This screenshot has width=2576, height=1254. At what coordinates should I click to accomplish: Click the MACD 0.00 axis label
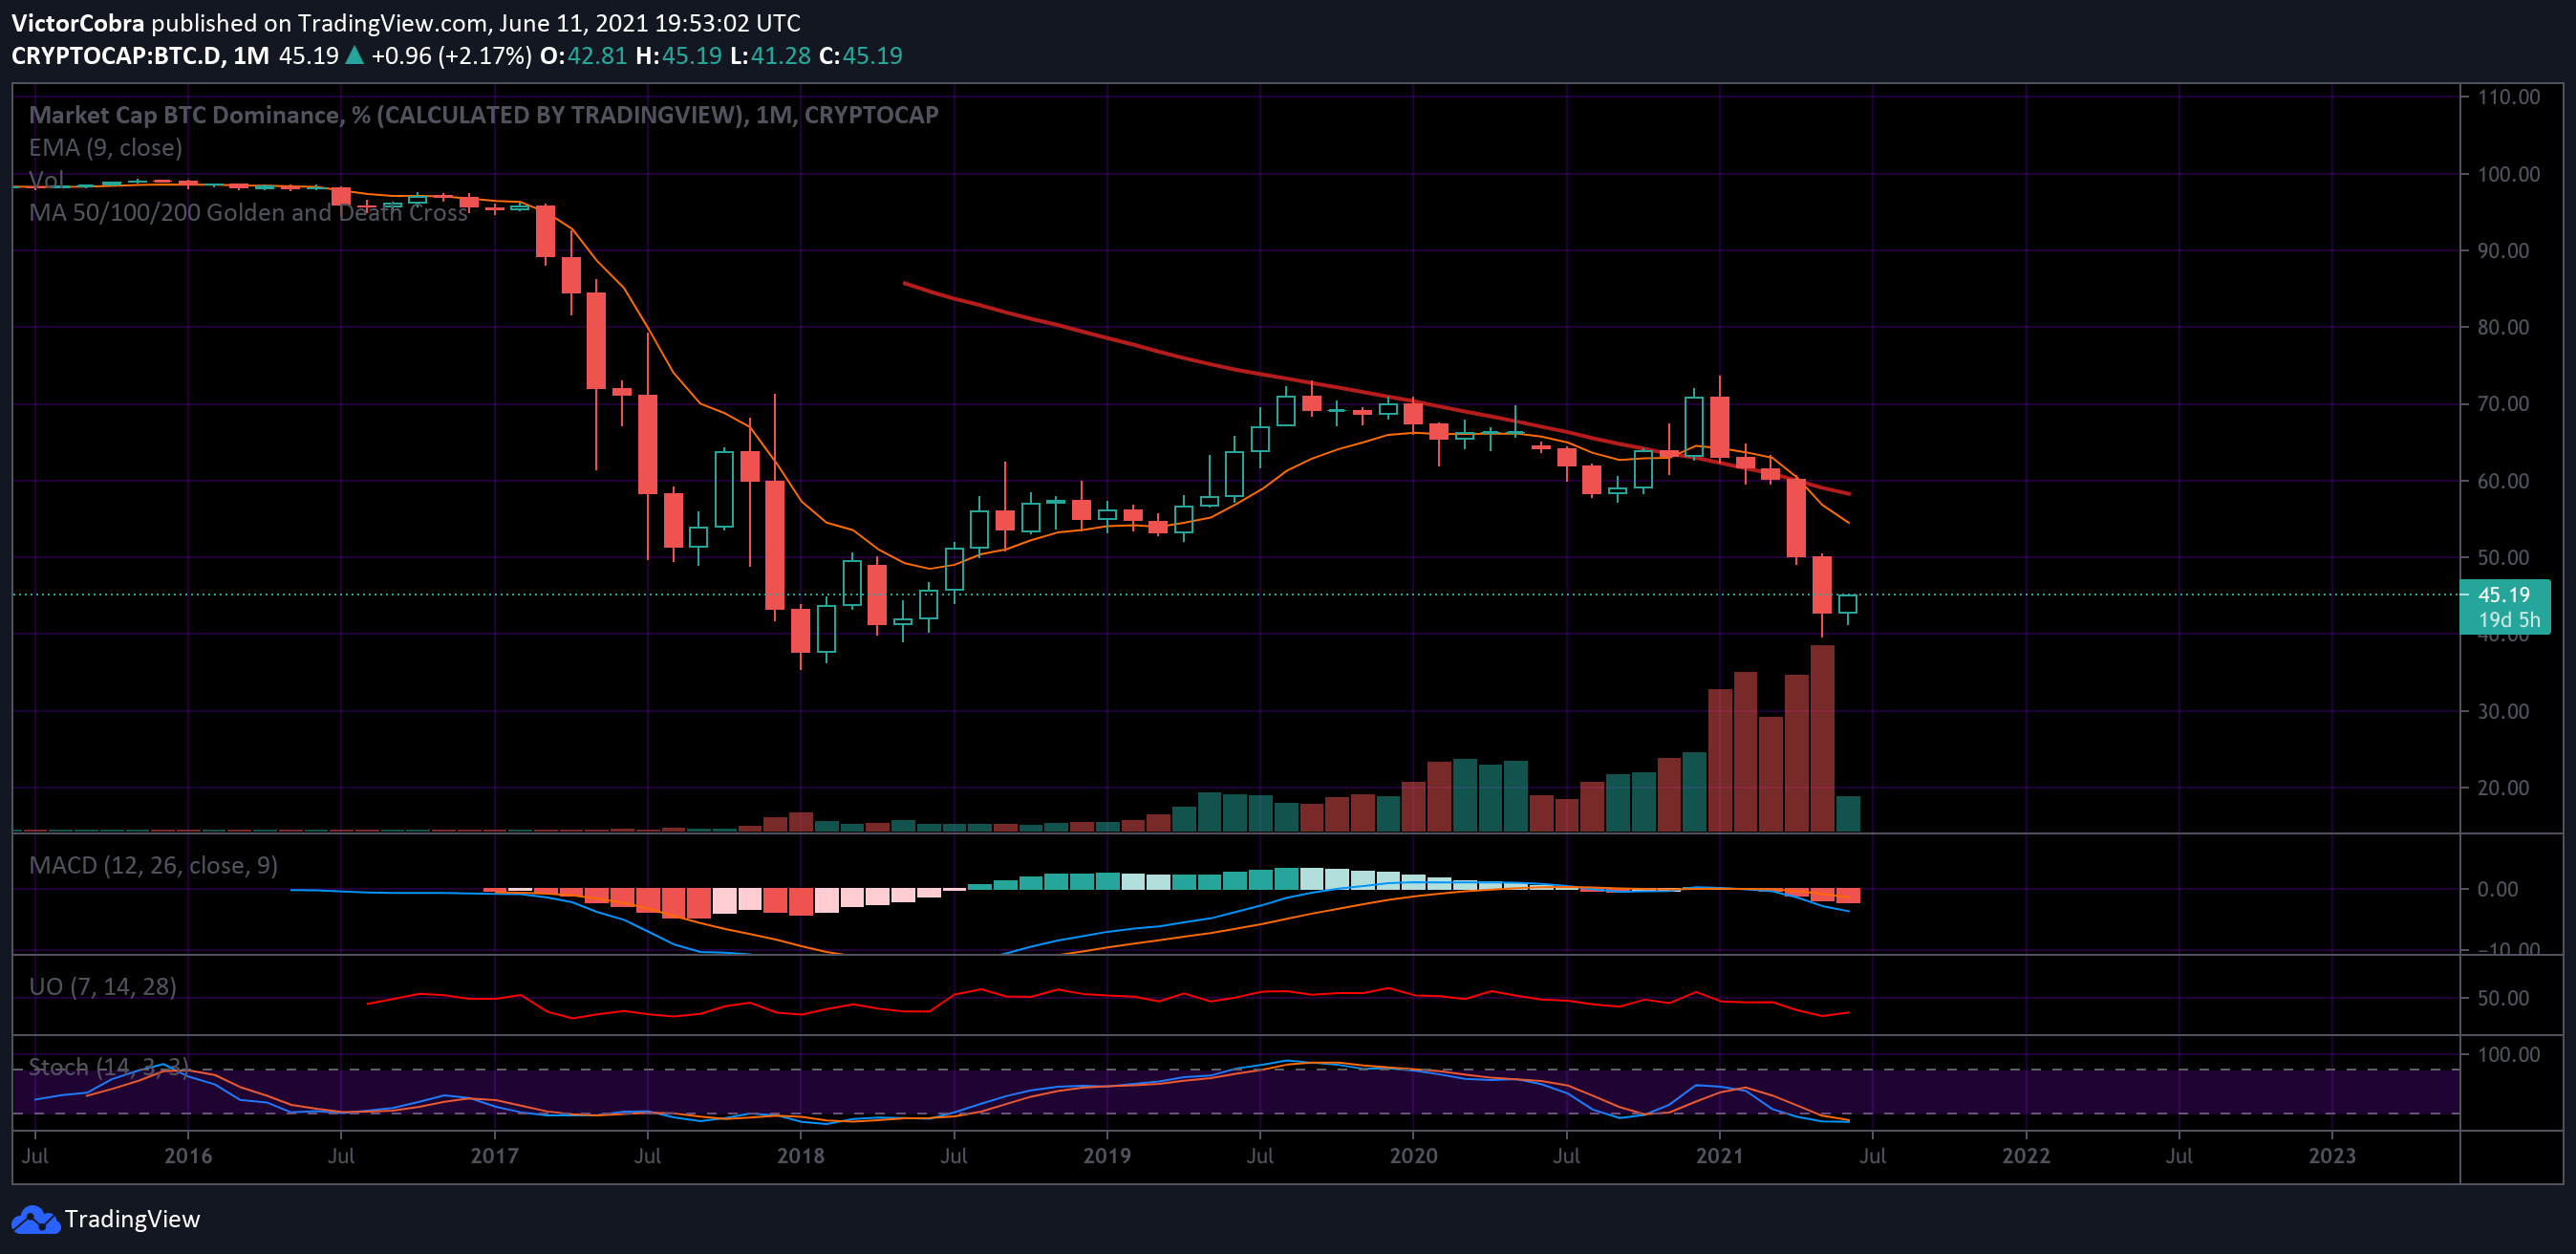(x=2497, y=889)
